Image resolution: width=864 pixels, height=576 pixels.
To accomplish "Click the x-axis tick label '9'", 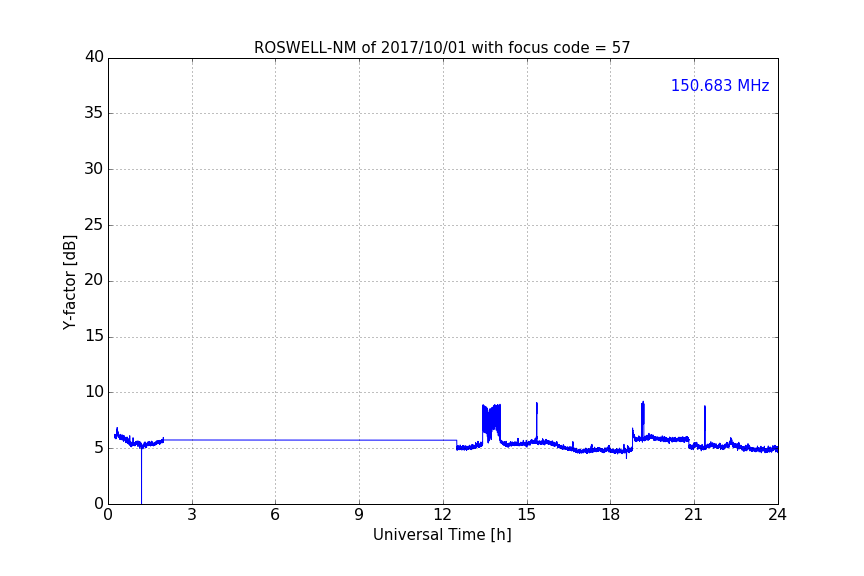I will (x=359, y=515).
